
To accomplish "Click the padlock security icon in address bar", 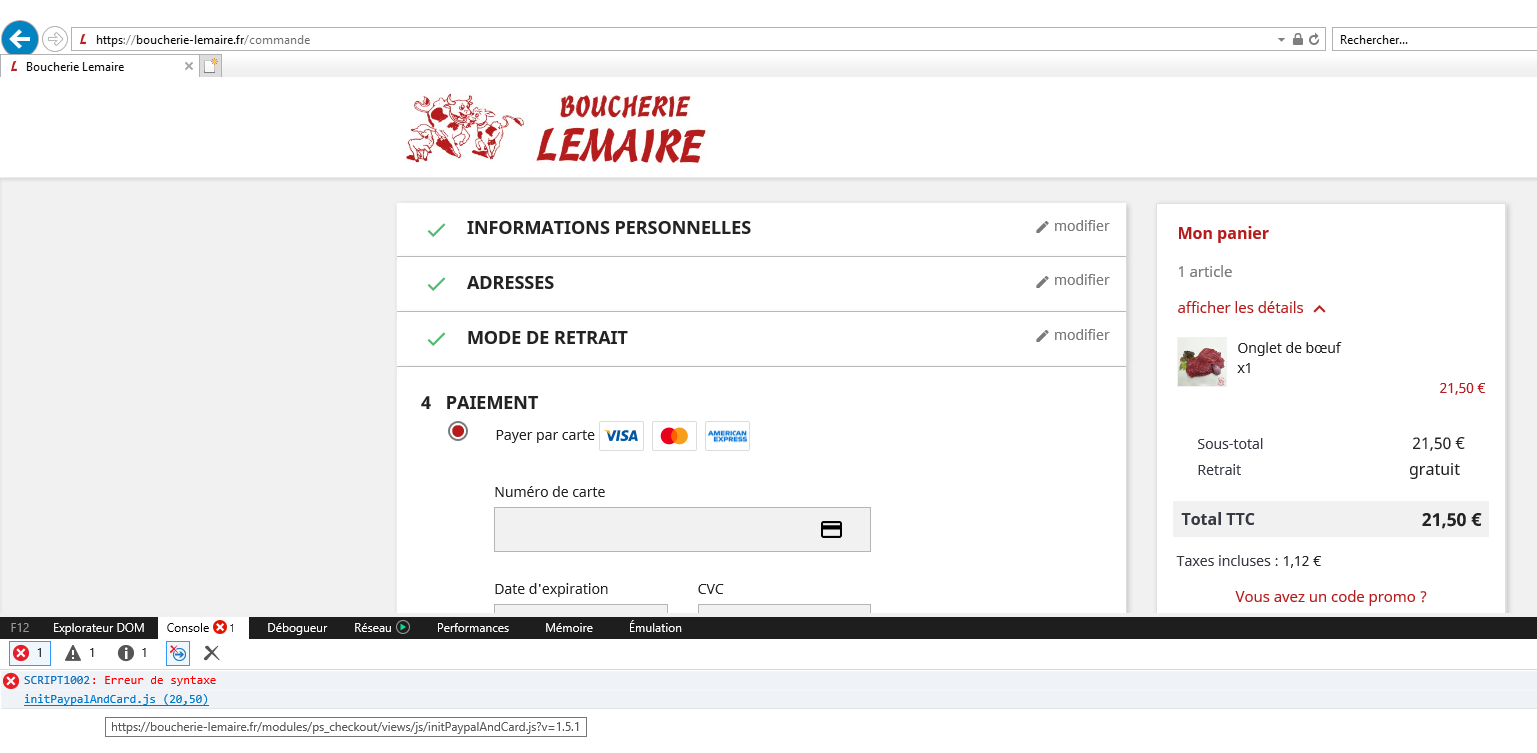I will pyautogui.click(x=1298, y=40).
